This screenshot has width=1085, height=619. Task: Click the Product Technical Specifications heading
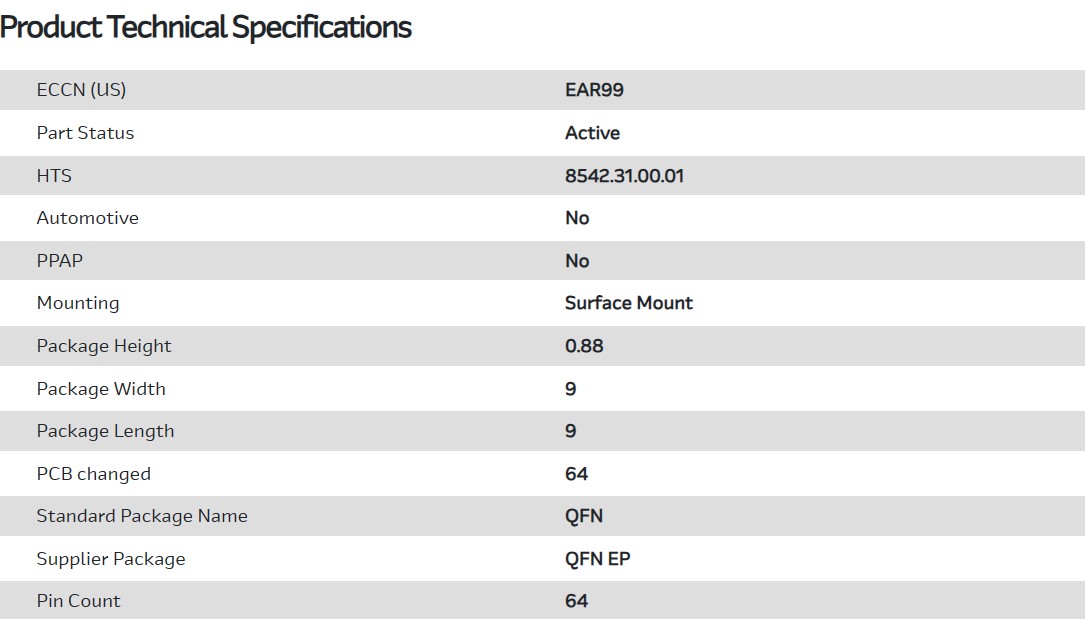(x=205, y=27)
